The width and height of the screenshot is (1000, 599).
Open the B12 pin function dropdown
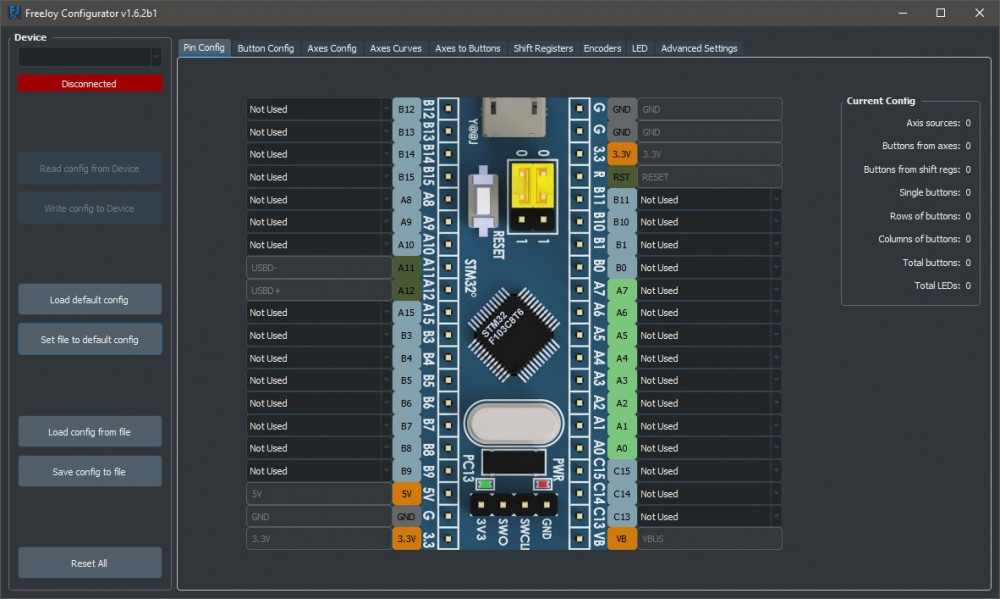319,109
